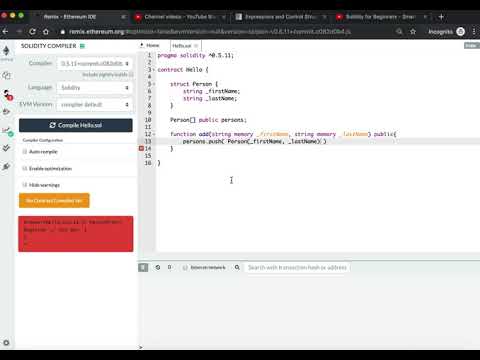Screen dimensions: 480x360
Task: Click the string _firstName; line 6
Action: pos(211,91)
